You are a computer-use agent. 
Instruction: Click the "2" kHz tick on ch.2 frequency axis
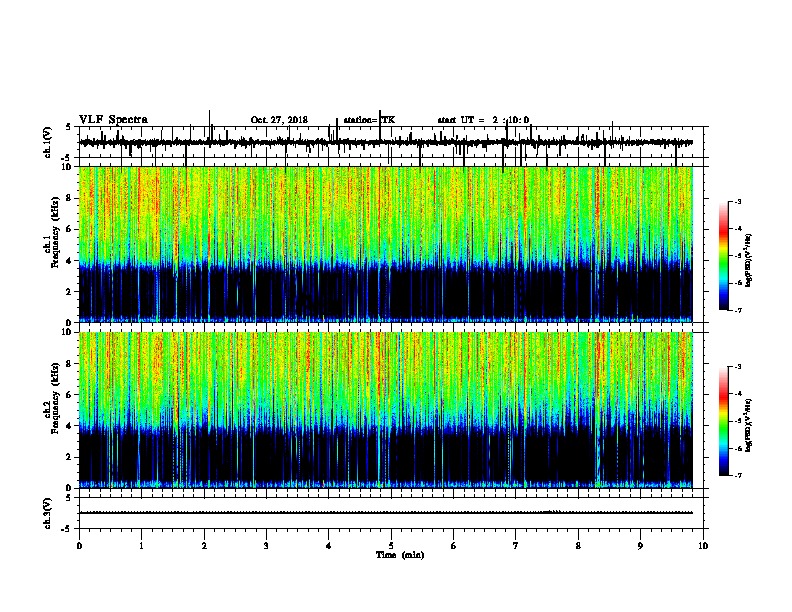point(70,457)
